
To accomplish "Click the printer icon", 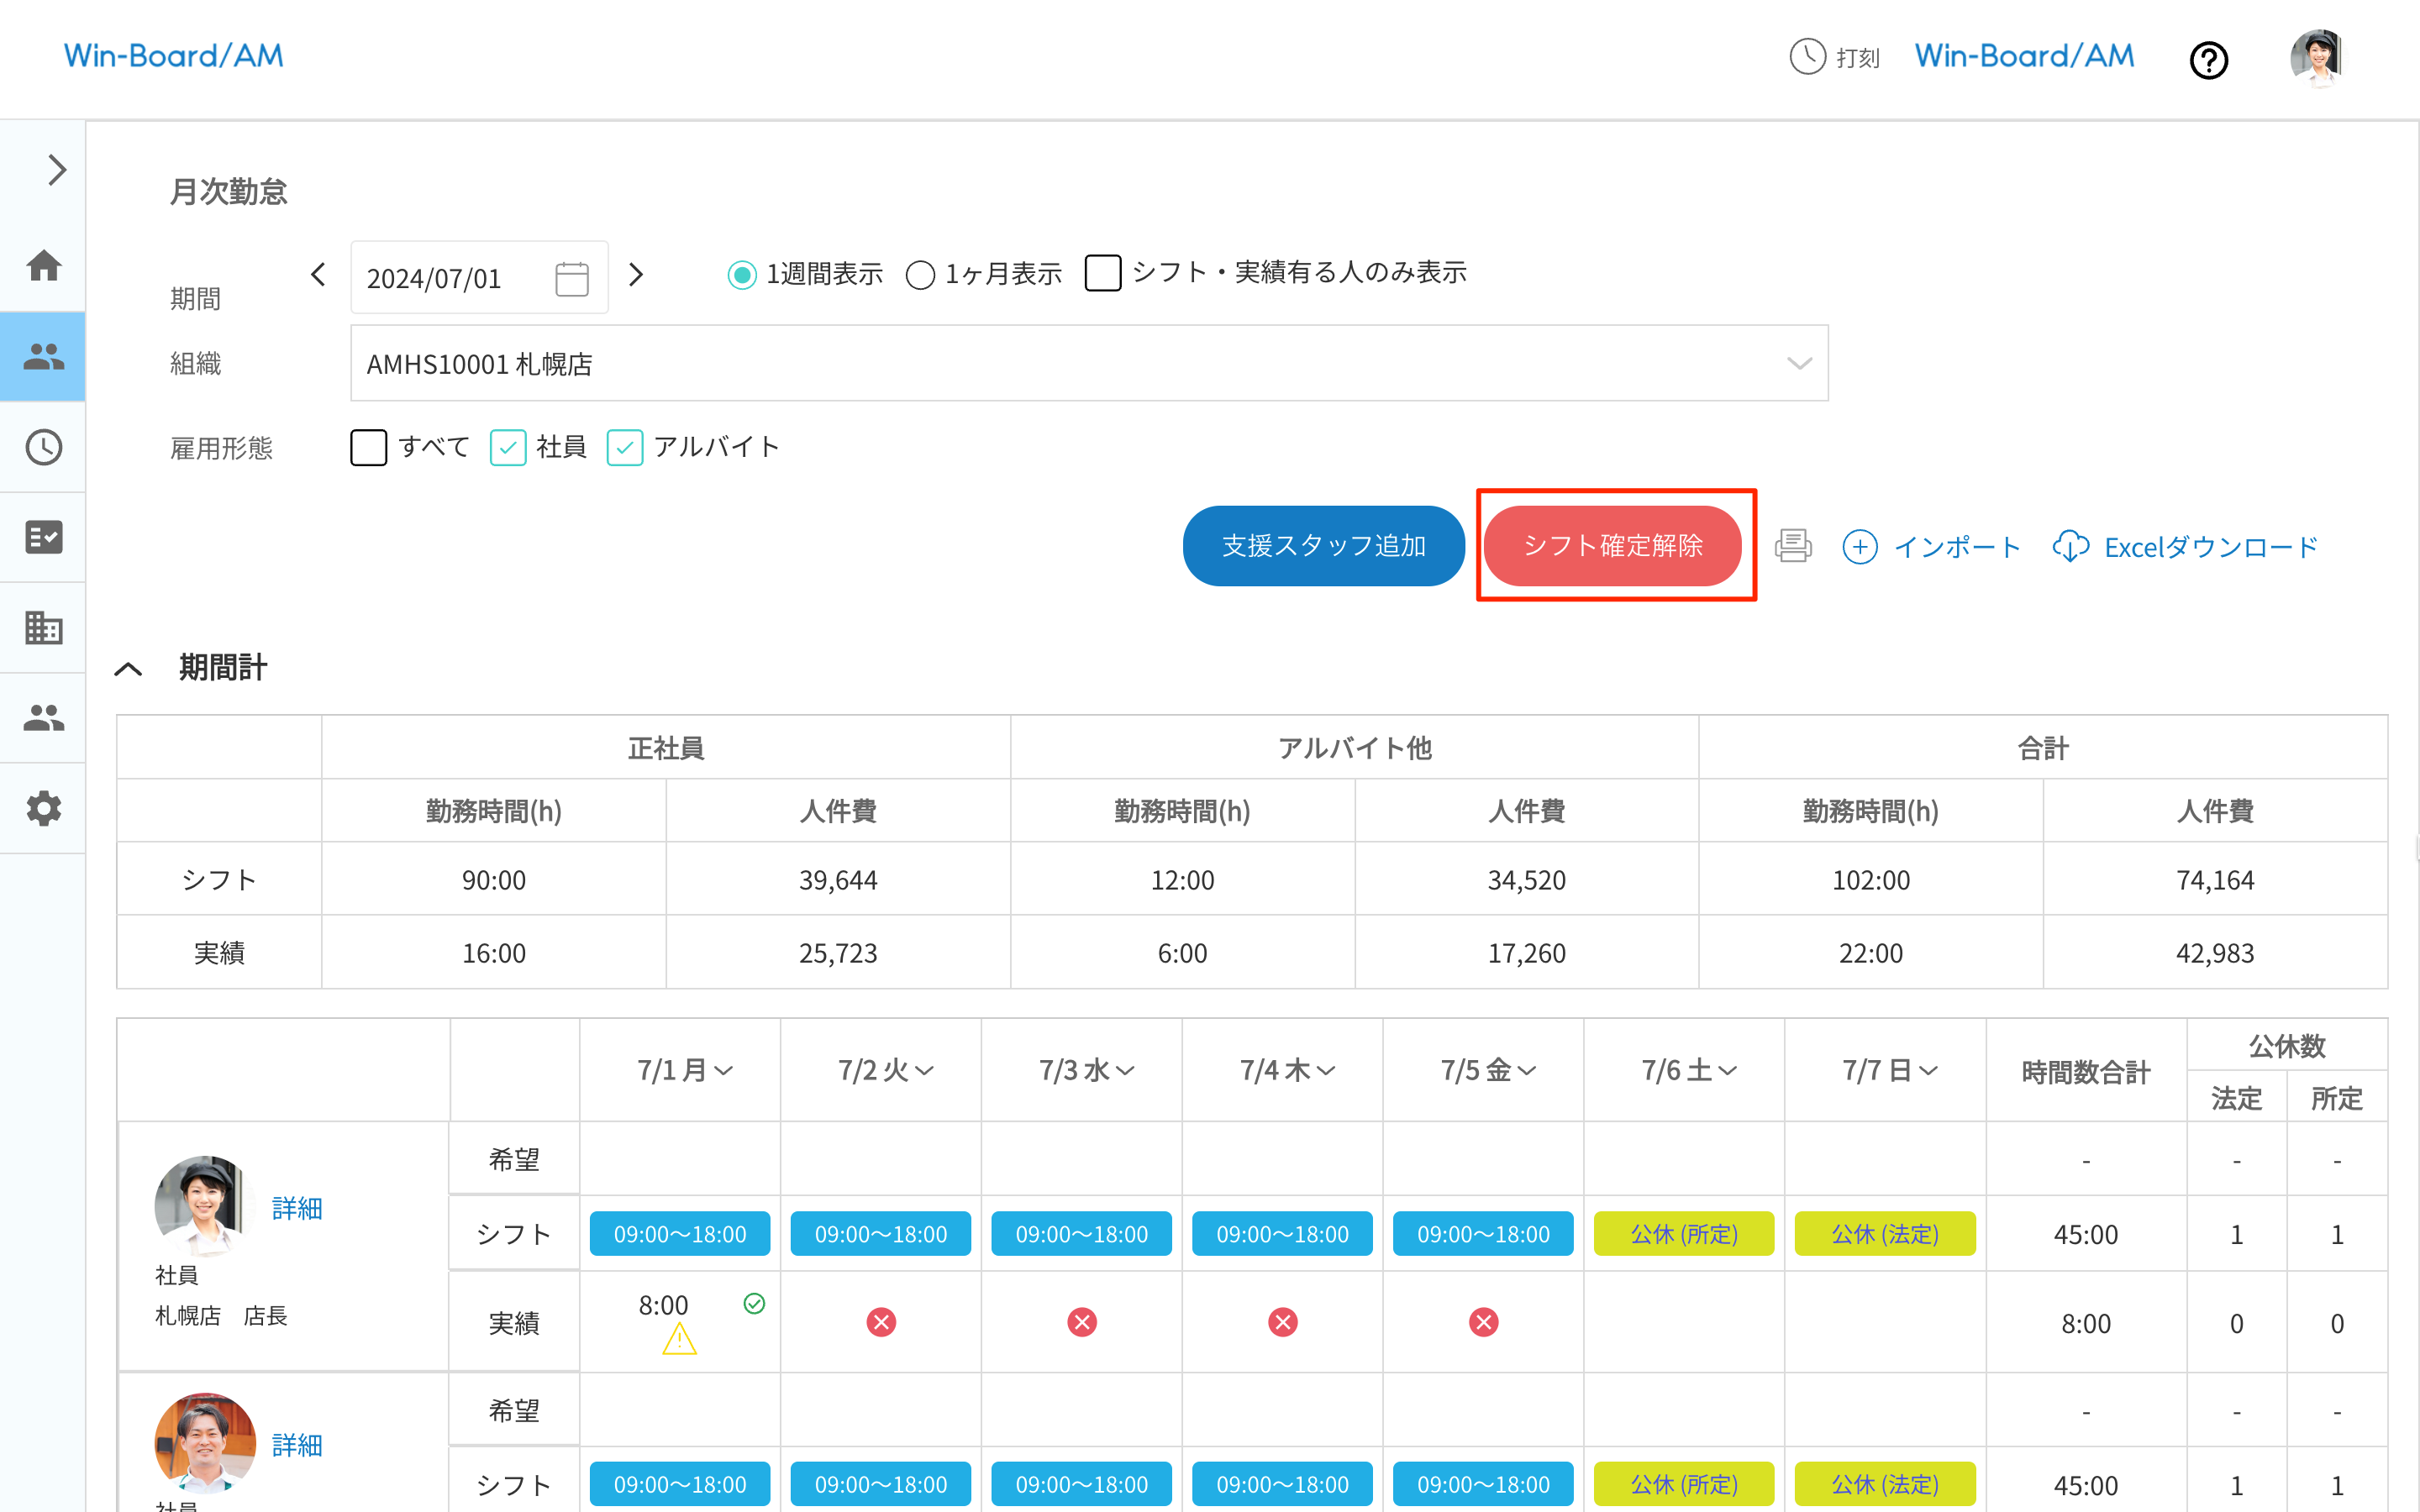I will pyautogui.click(x=1792, y=546).
